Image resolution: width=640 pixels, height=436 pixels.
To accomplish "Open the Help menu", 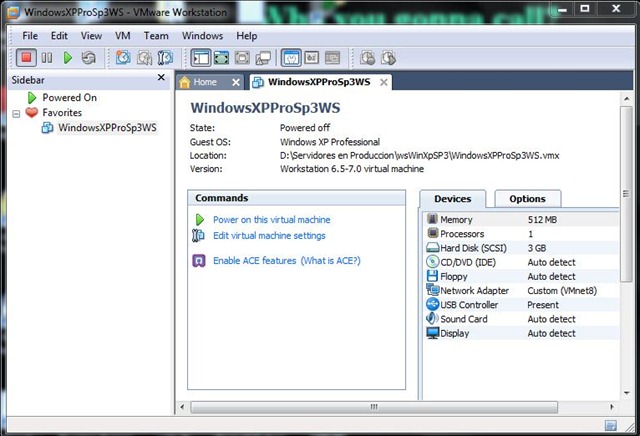I will point(247,36).
